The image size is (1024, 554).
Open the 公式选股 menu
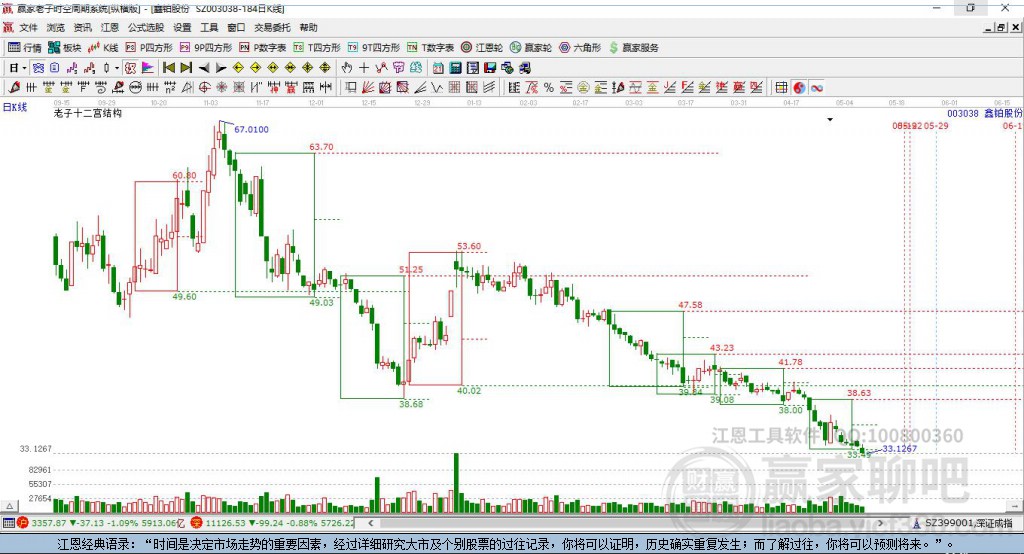click(x=146, y=27)
